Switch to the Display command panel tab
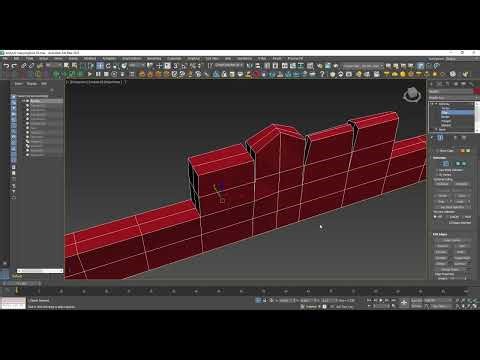The image size is (480, 360). (464, 84)
